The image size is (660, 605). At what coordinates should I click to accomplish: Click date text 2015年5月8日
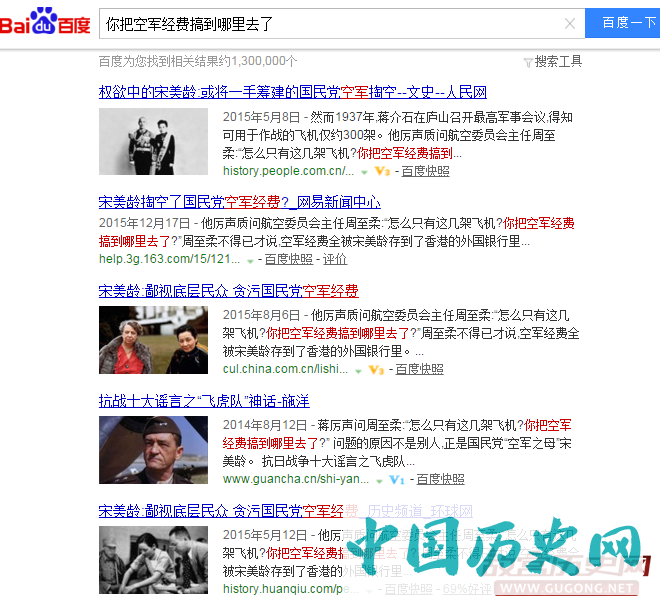(x=261, y=117)
